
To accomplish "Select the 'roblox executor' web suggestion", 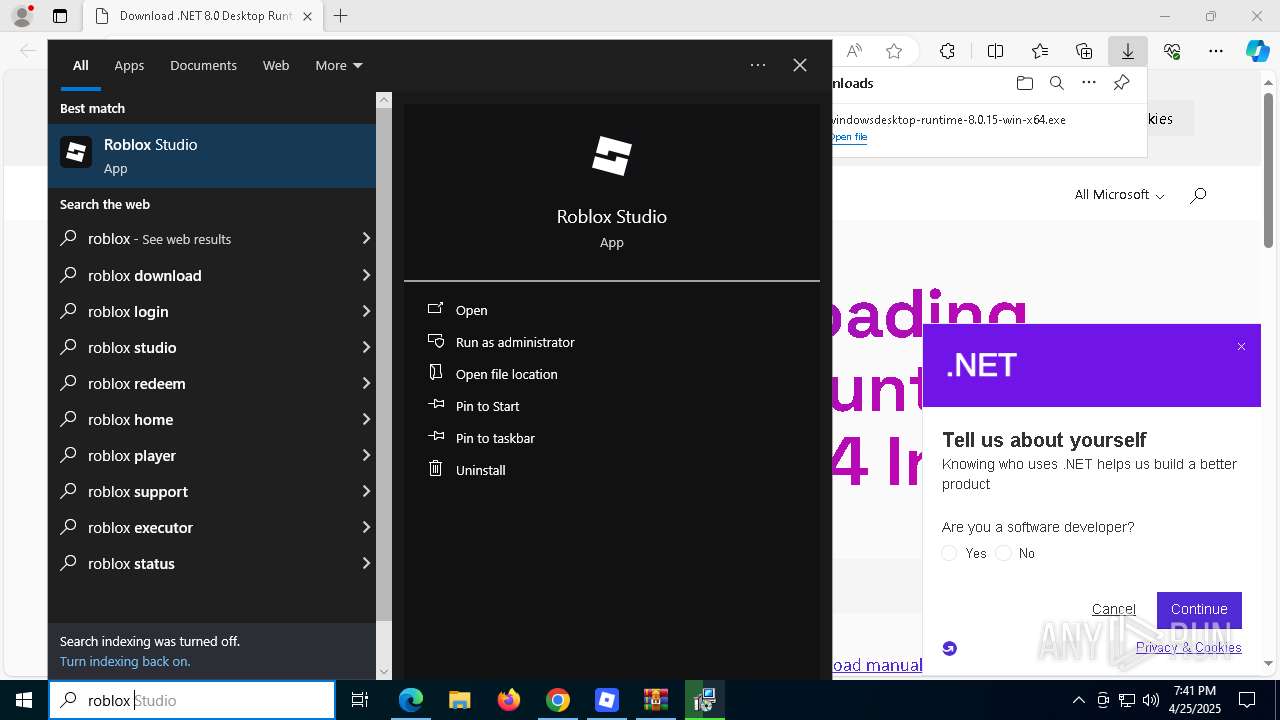I will (212, 527).
